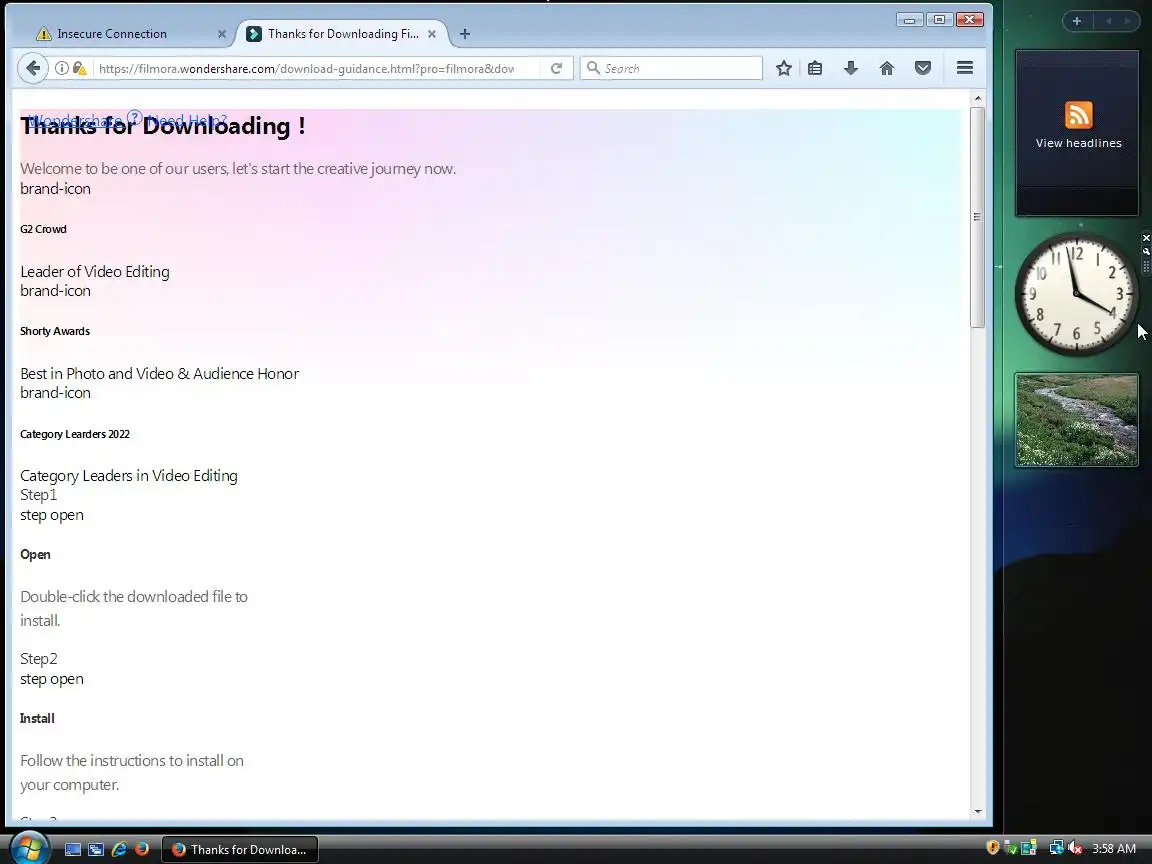Launch Firefox from Quick Launch
Image resolution: width=1152 pixels, height=864 pixels.
[x=142, y=849]
